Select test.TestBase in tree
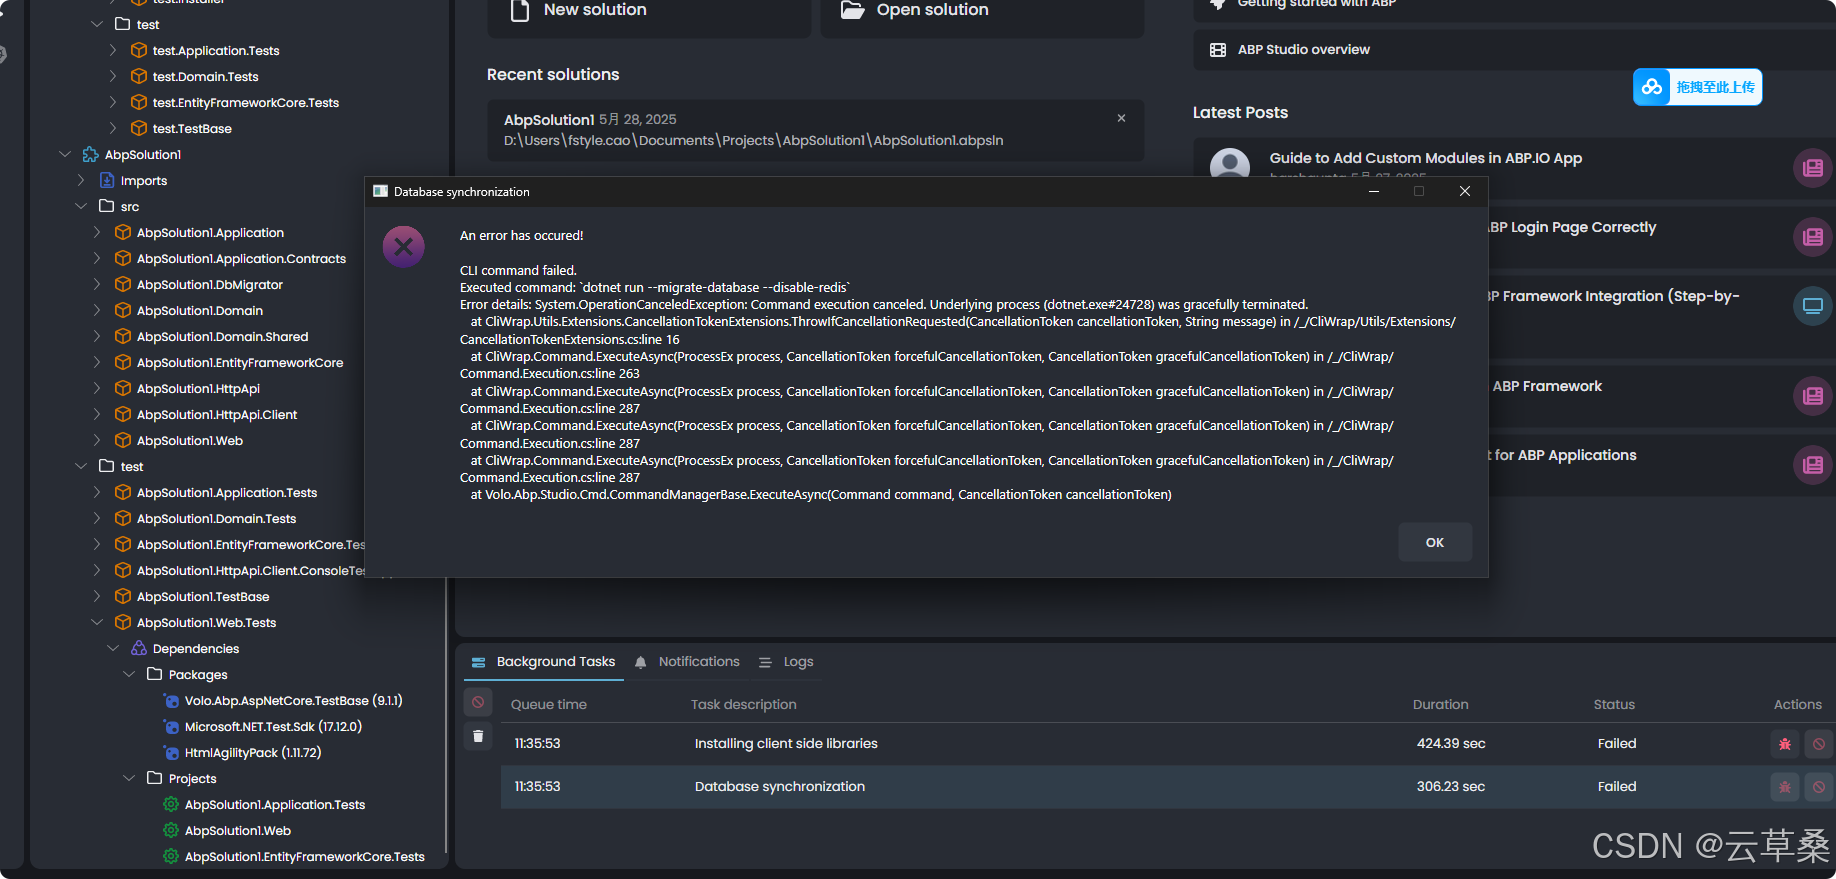 (x=192, y=128)
